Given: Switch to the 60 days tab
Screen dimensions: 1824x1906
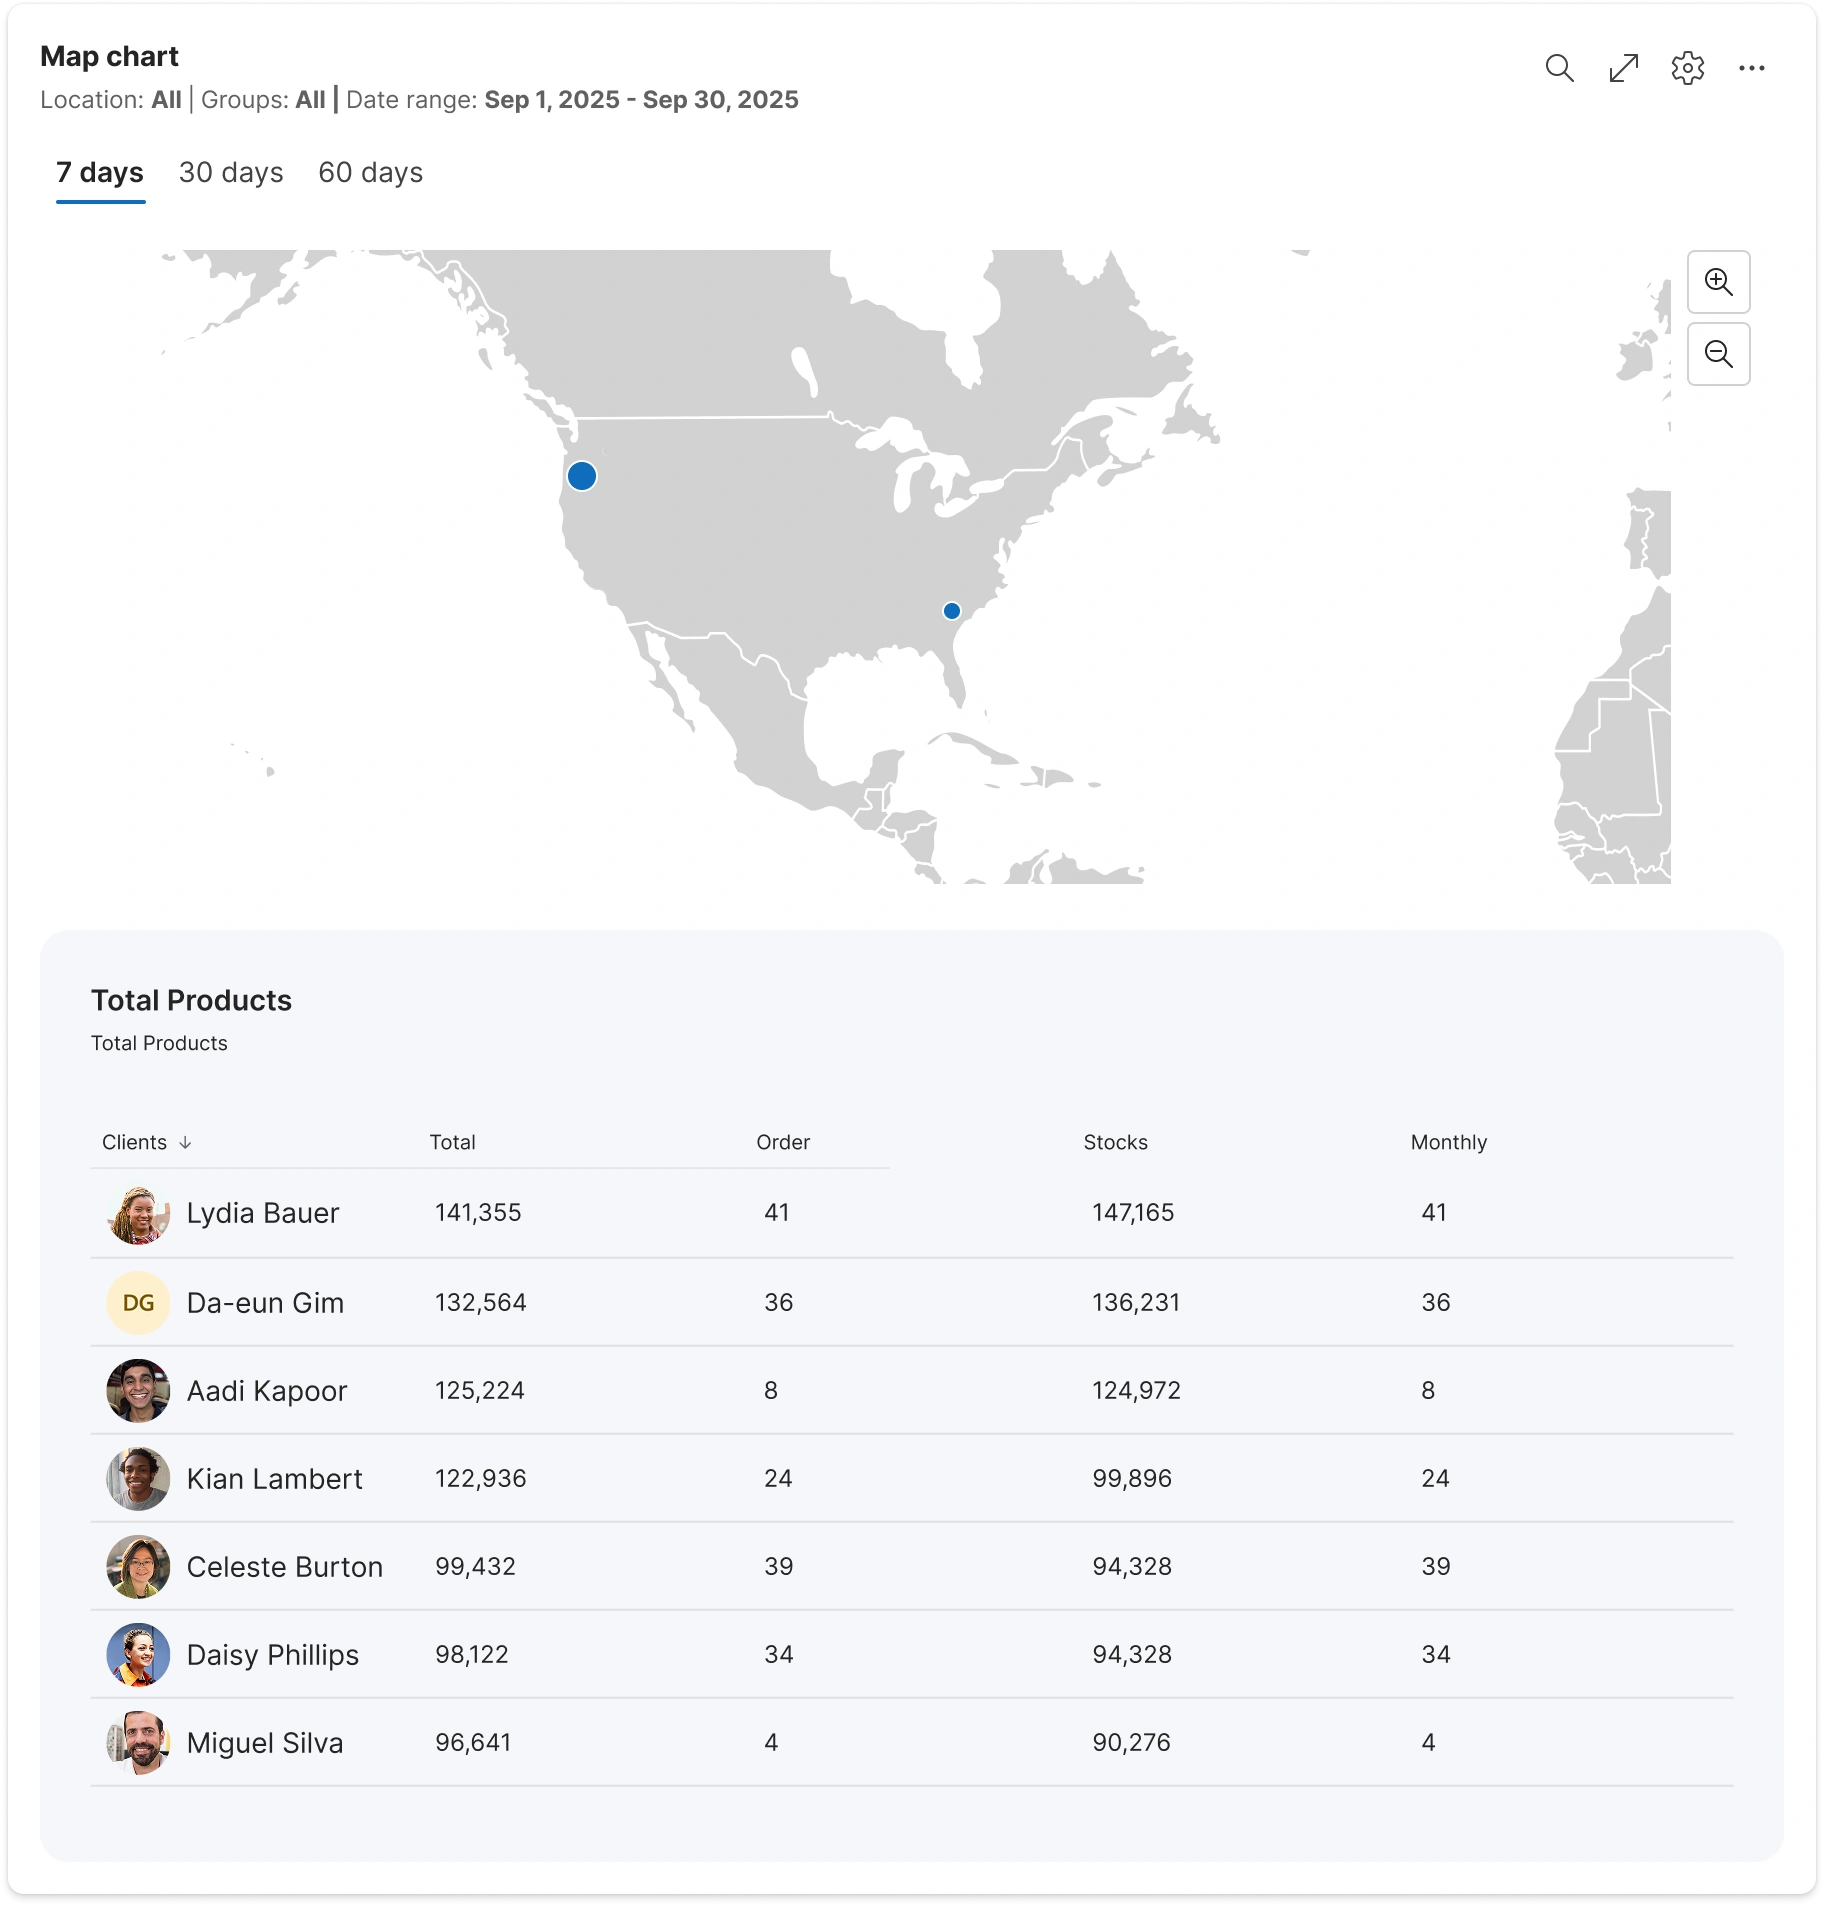Looking at the screenshot, I should (x=370, y=173).
